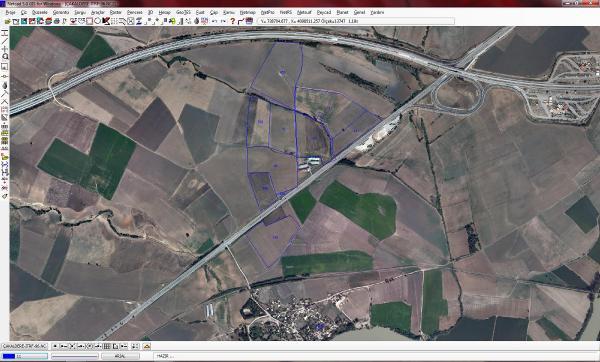Open the Yardım menu
Viewport: 600px width, 362px height.
point(377,12)
